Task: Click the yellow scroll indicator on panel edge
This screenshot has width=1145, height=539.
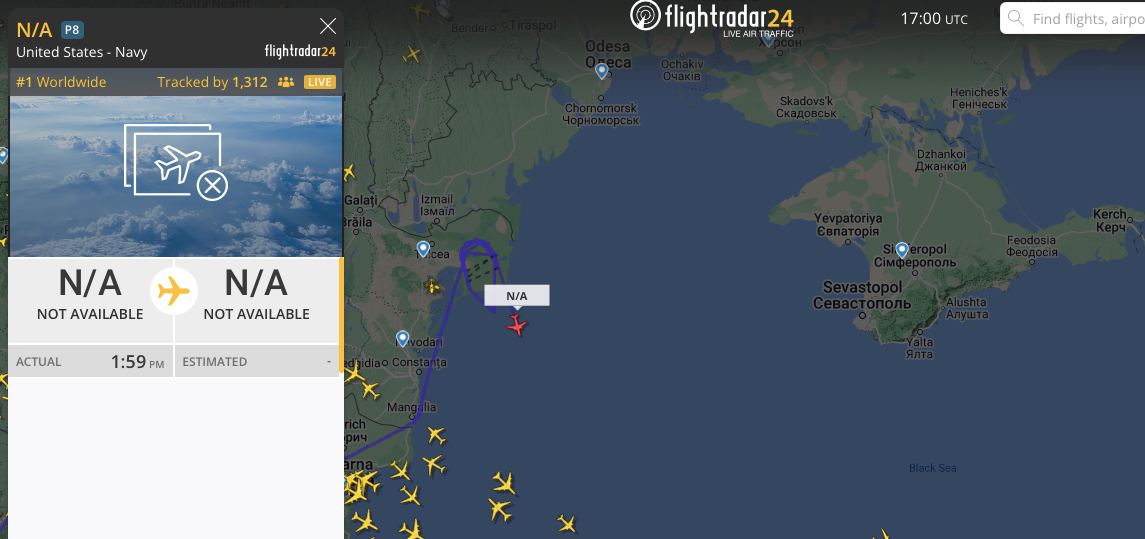Action: [x=340, y=315]
